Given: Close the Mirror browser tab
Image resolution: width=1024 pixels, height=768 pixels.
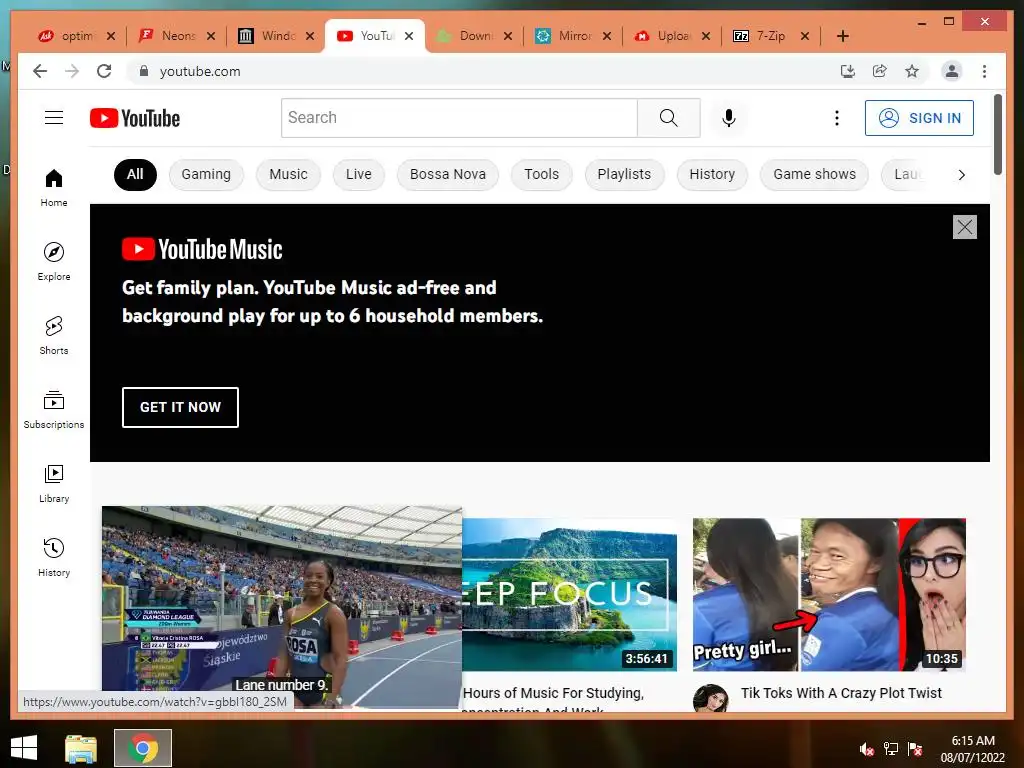Looking at the screenshot, I should [607, 36].
